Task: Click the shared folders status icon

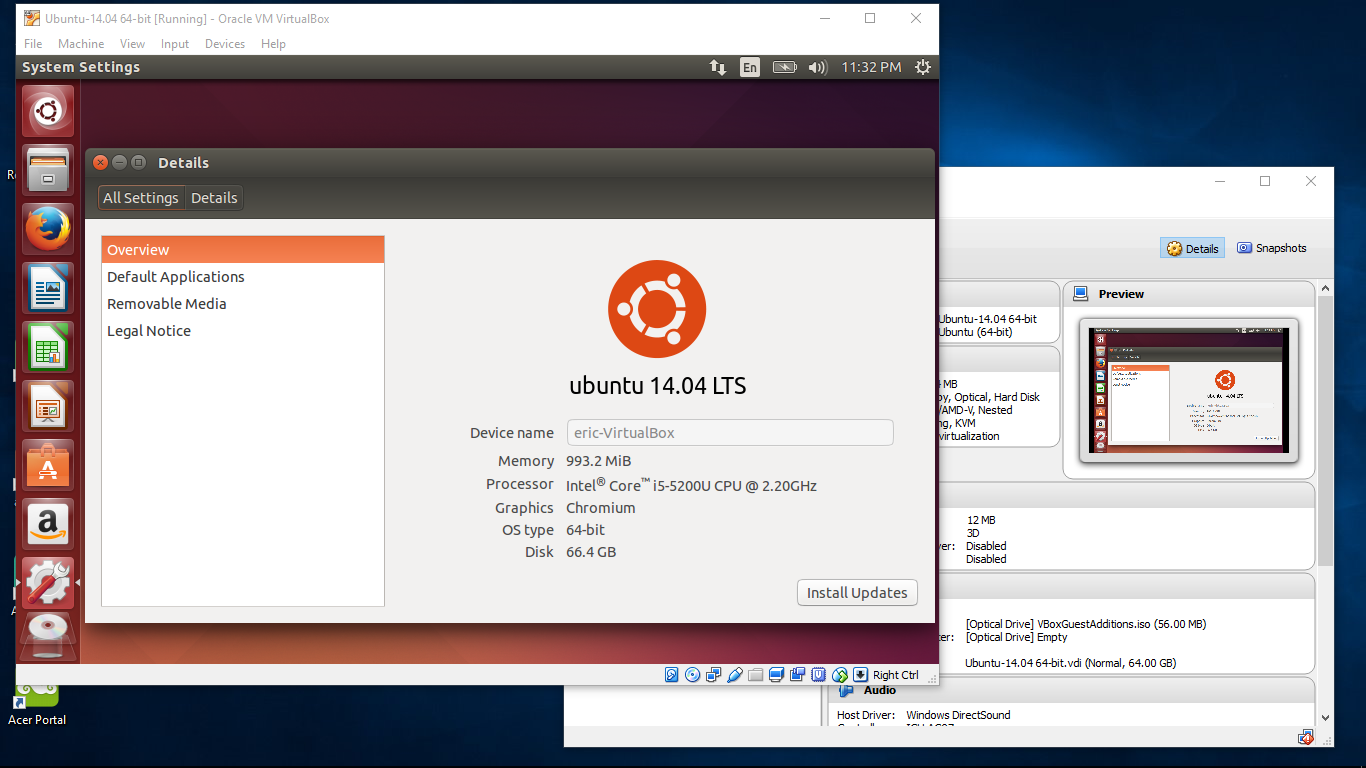Action: coord(755,675)
